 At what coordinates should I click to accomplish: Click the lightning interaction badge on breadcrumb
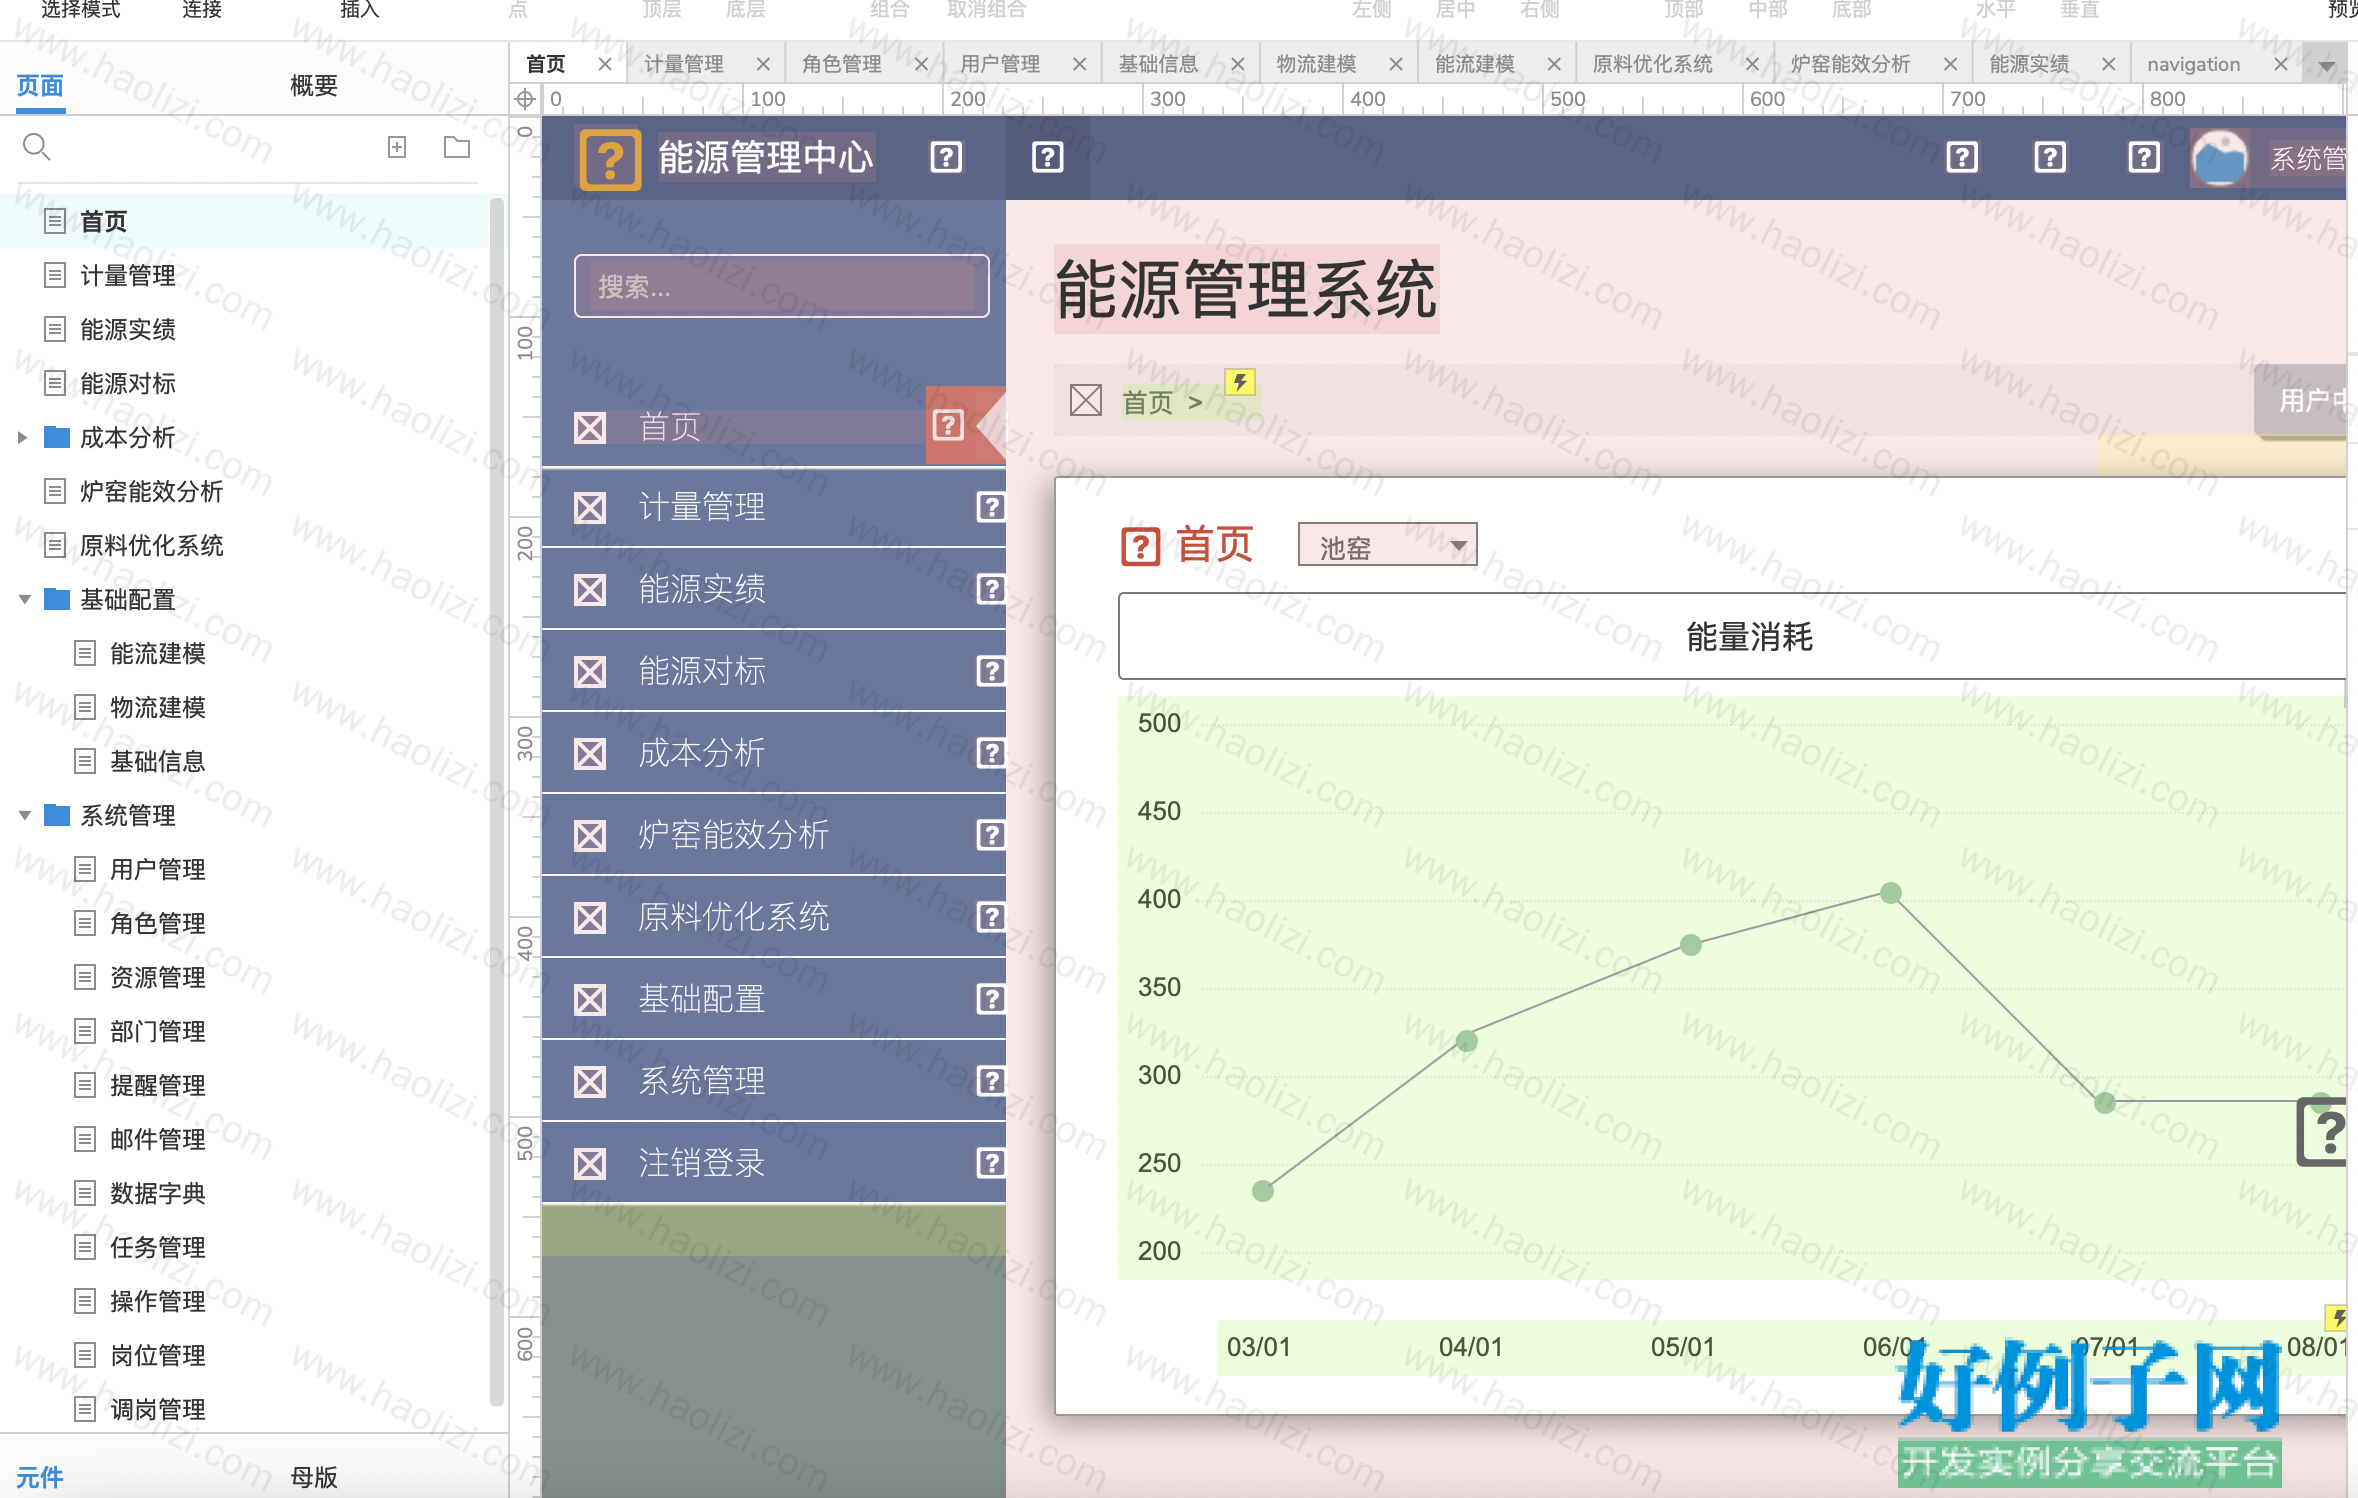1240,382
